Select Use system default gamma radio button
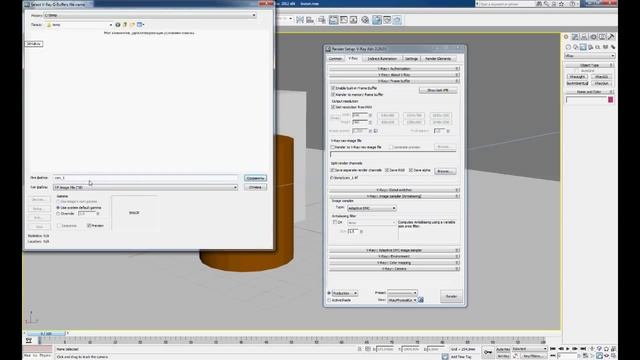This screenshot has width=640, height=360. coord(58,208)
